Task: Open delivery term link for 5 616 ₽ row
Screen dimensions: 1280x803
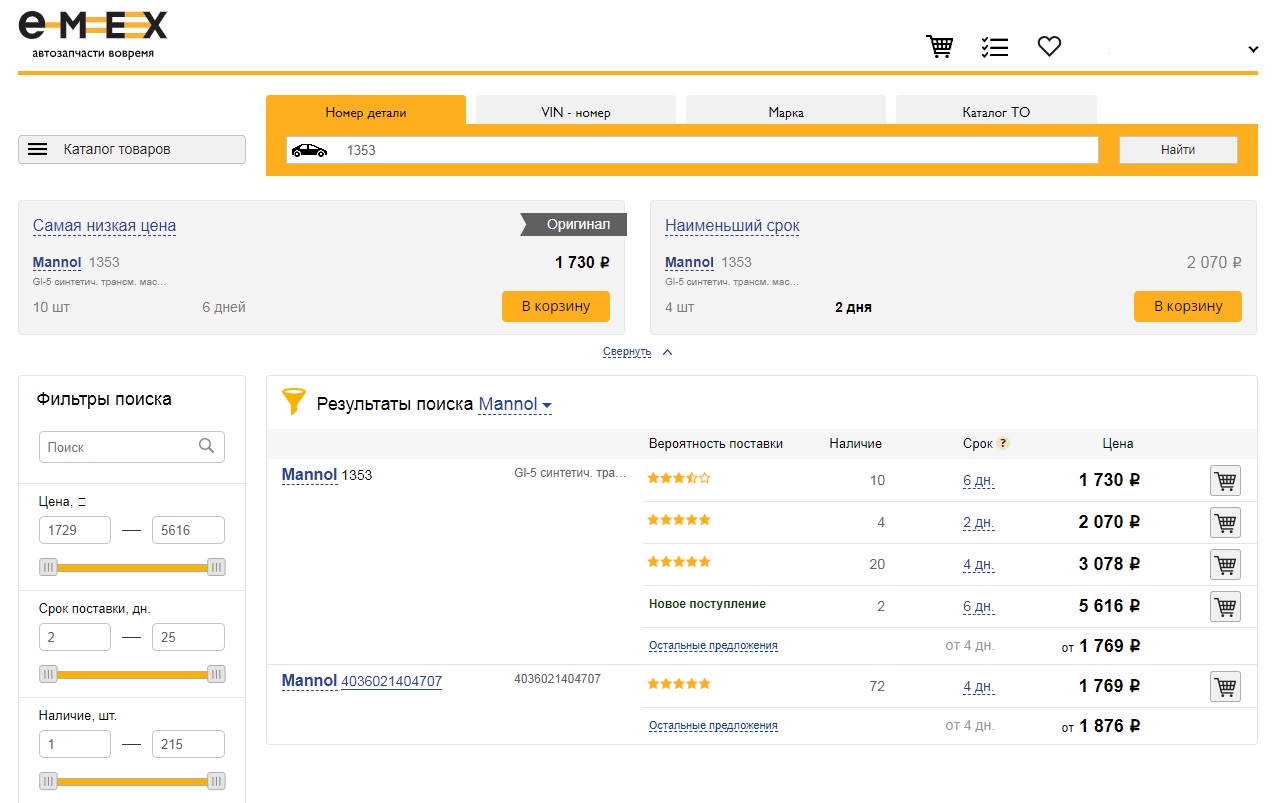Action: [978, 607]
